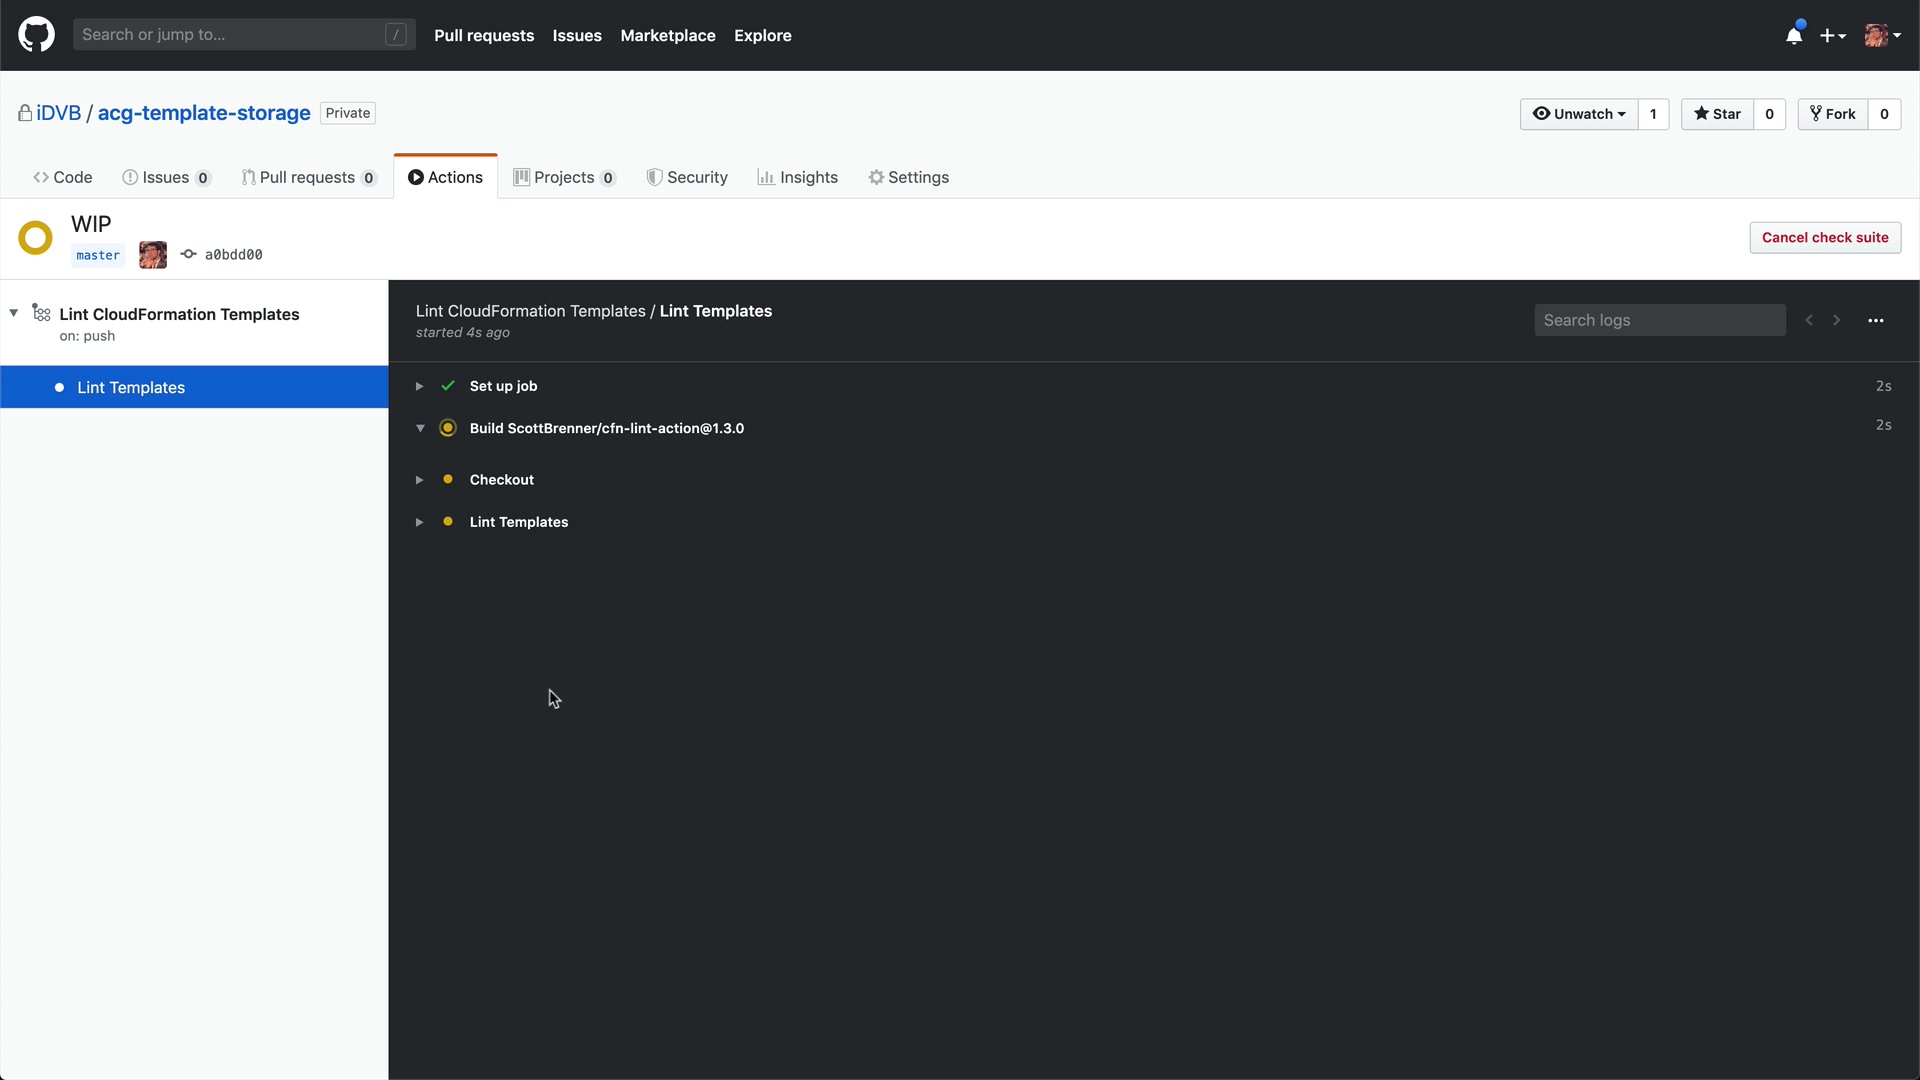Star the repository

click(x=1718, y=114)
